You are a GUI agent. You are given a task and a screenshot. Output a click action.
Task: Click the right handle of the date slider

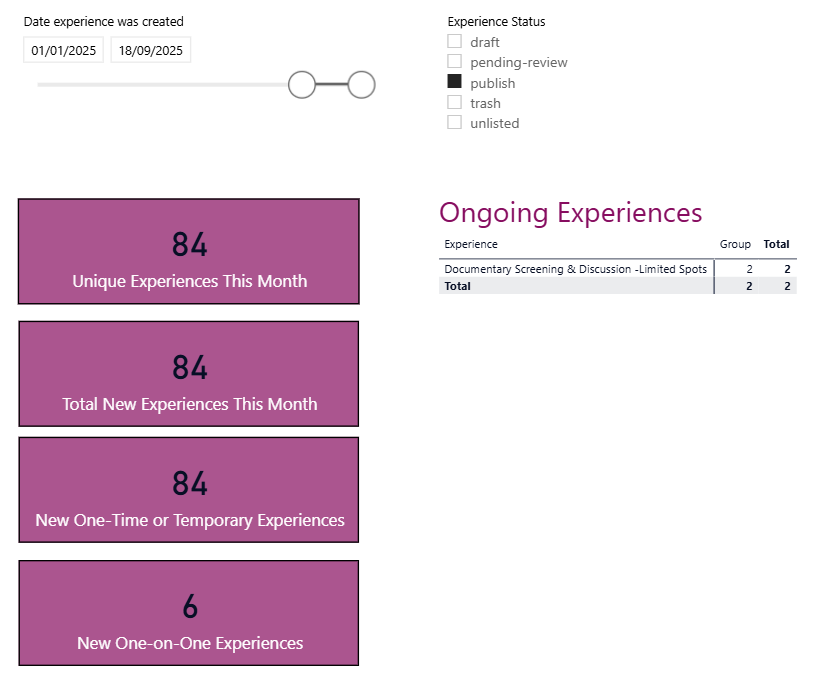pyautogui.click(x=361, y=85)
